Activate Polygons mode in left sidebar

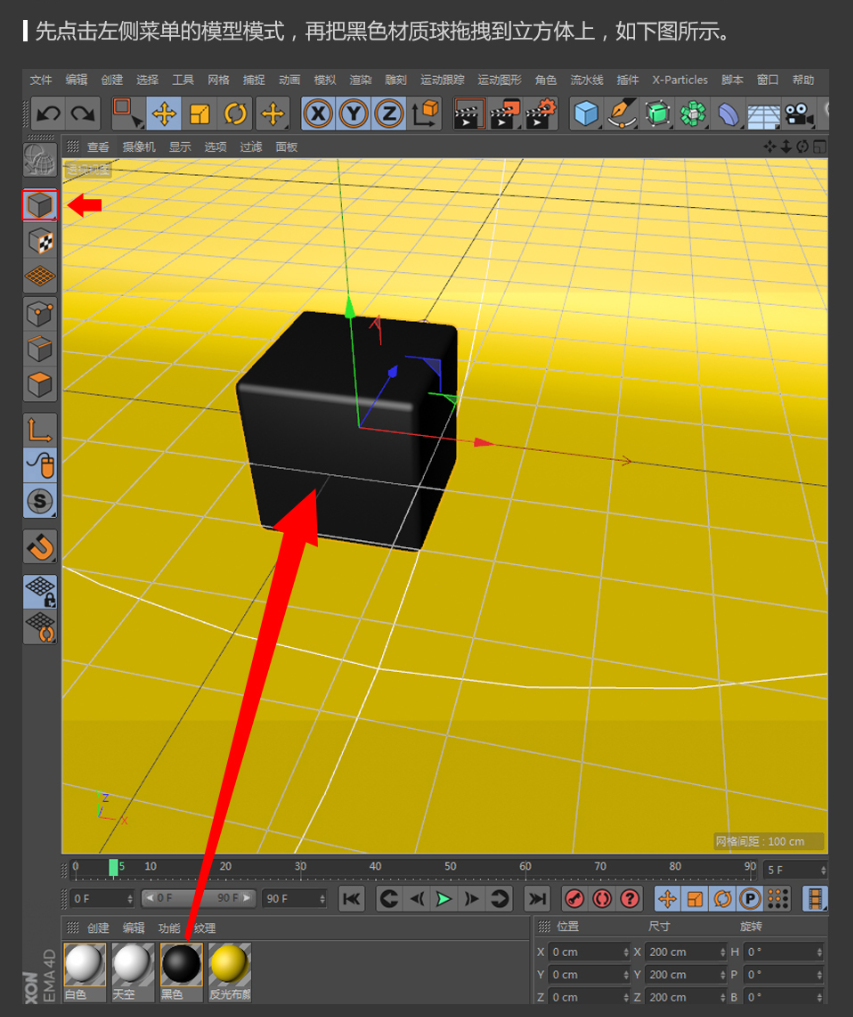(x=40, y=384)
